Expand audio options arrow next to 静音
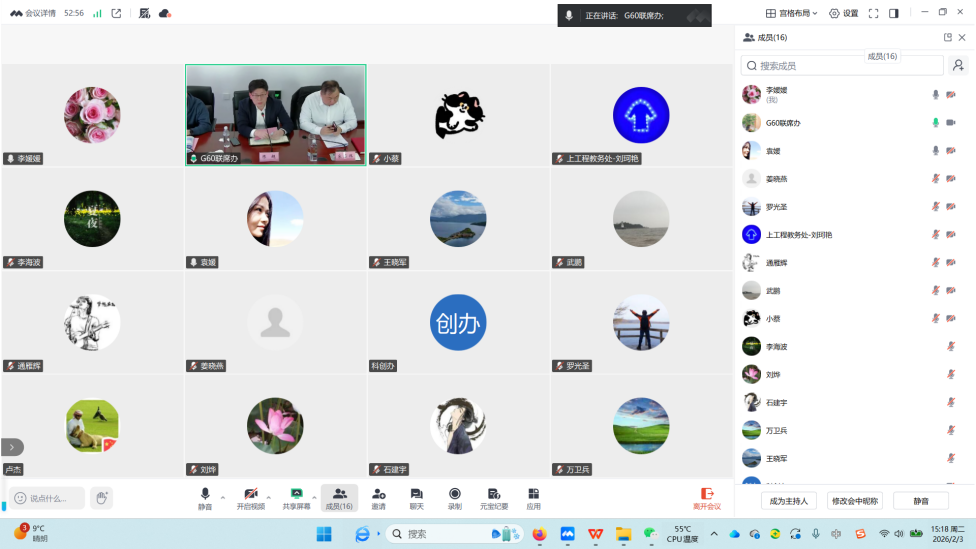The width and height of the screenshot is (976, 549). pos(223,497)
